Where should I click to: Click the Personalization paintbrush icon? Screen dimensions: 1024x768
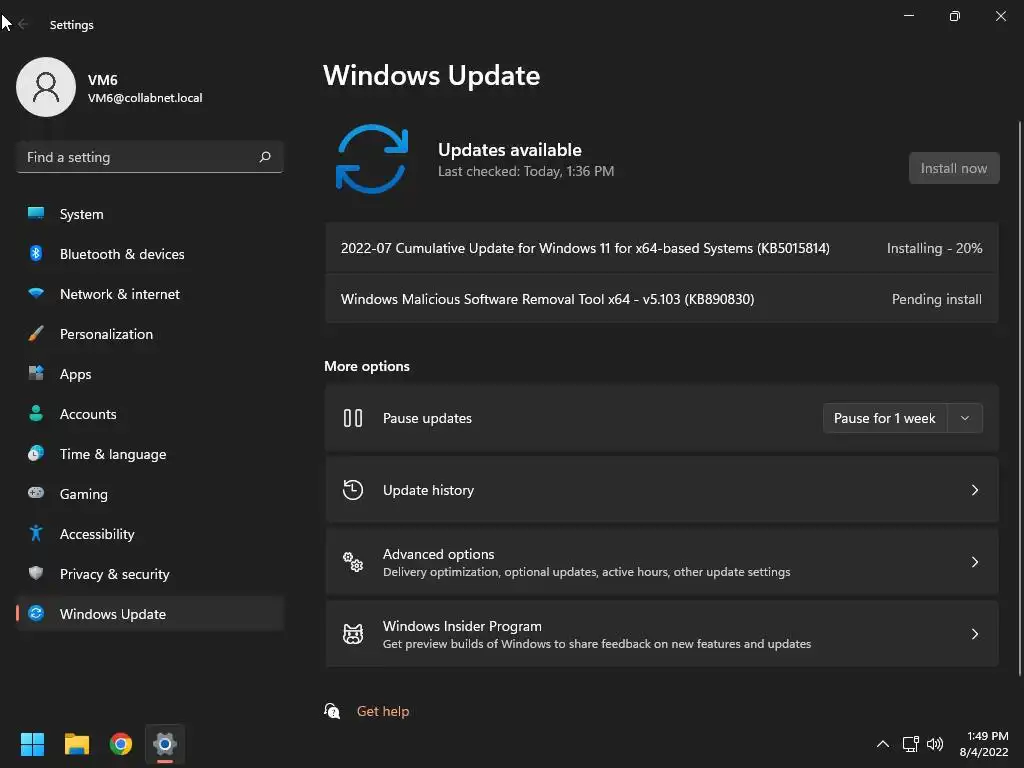pos(36,334)
